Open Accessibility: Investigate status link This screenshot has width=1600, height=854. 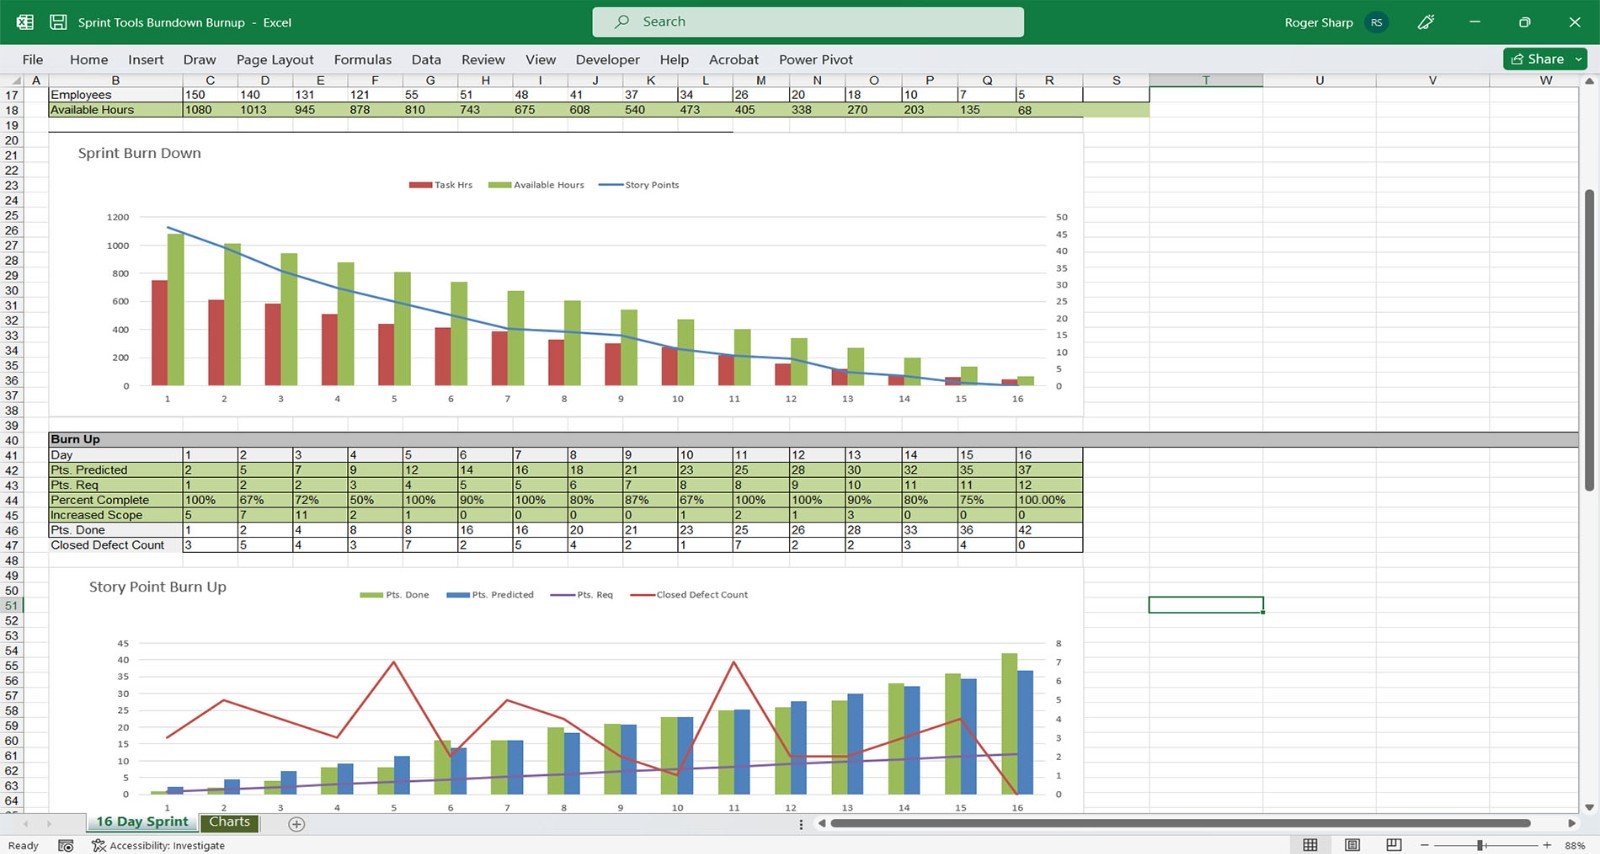(159, 846)
